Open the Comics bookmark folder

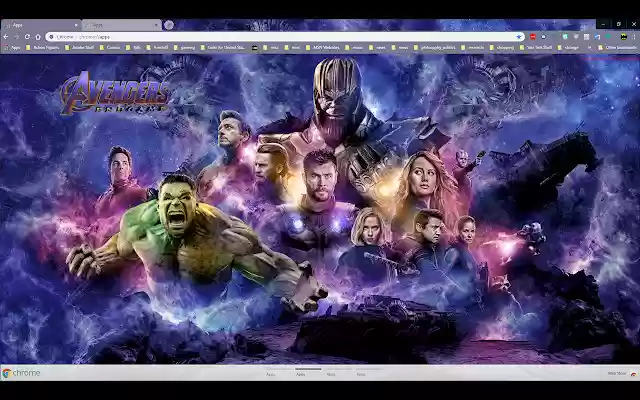click(110, 47)
